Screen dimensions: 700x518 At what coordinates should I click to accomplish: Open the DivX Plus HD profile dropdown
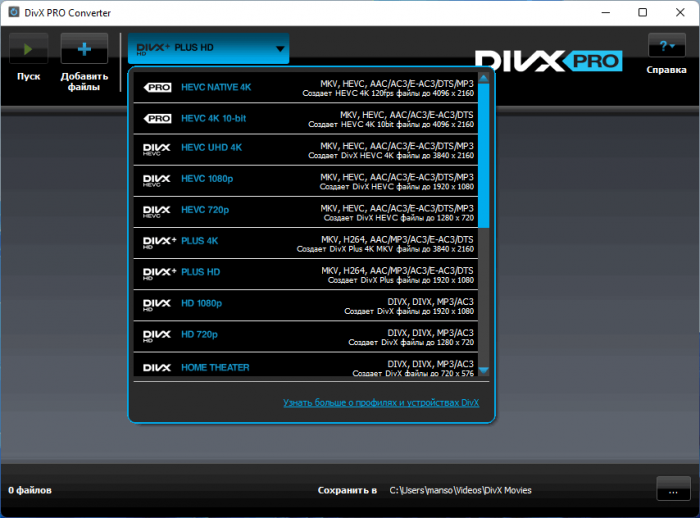point(208,48)
